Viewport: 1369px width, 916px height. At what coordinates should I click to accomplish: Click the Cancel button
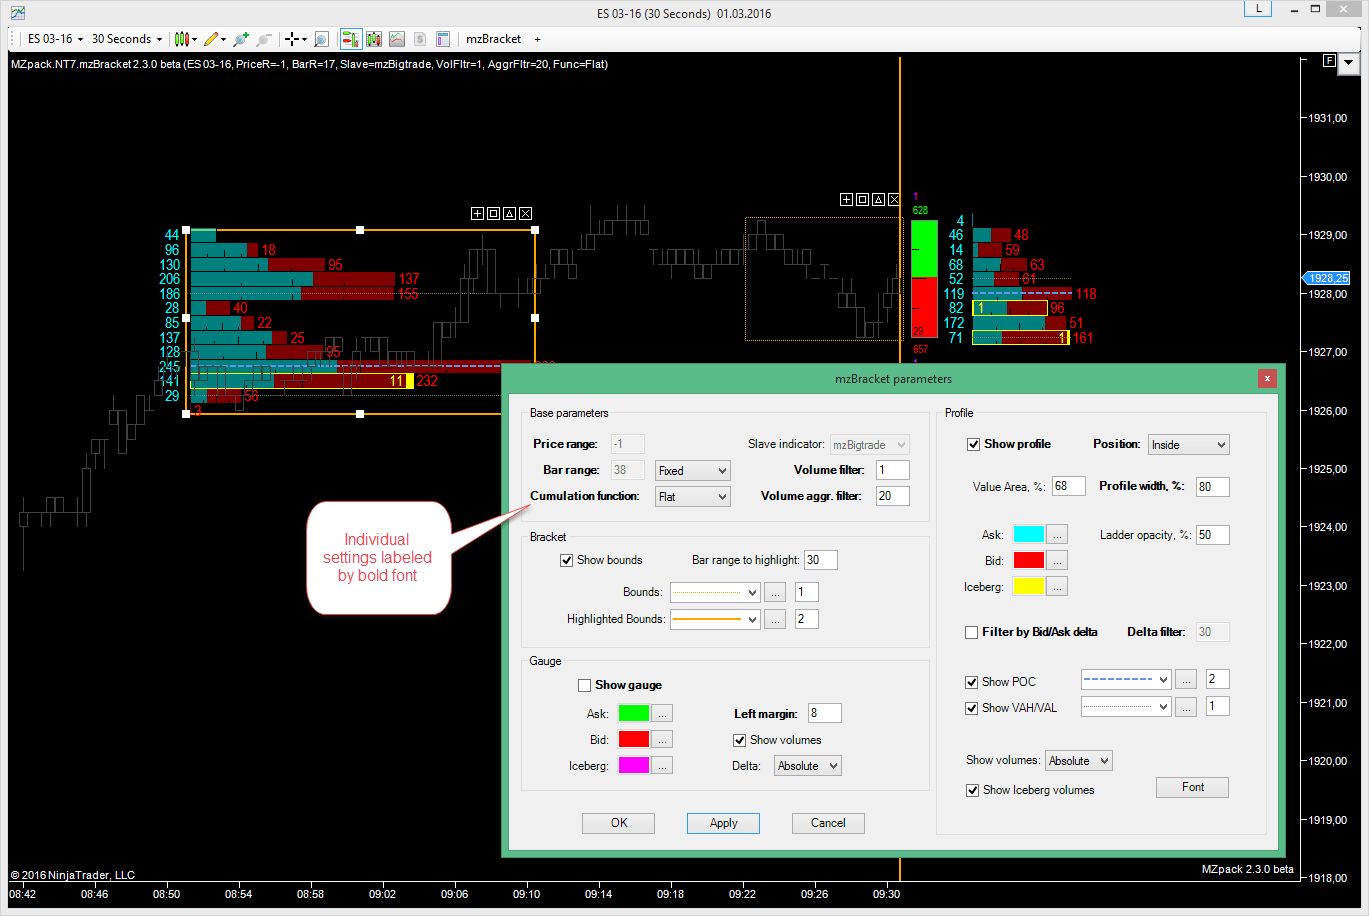(x=828, y=823)
